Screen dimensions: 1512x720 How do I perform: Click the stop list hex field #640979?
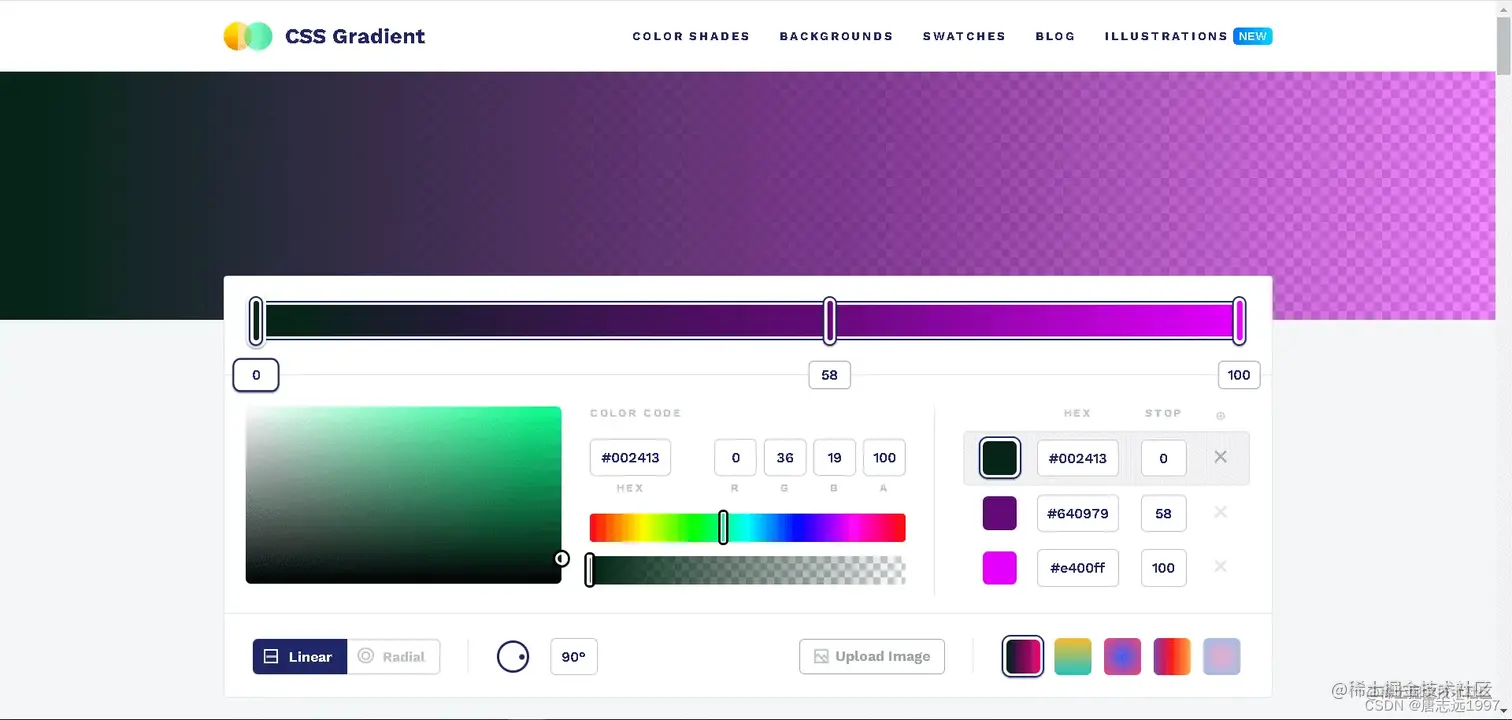(1078, 513)
